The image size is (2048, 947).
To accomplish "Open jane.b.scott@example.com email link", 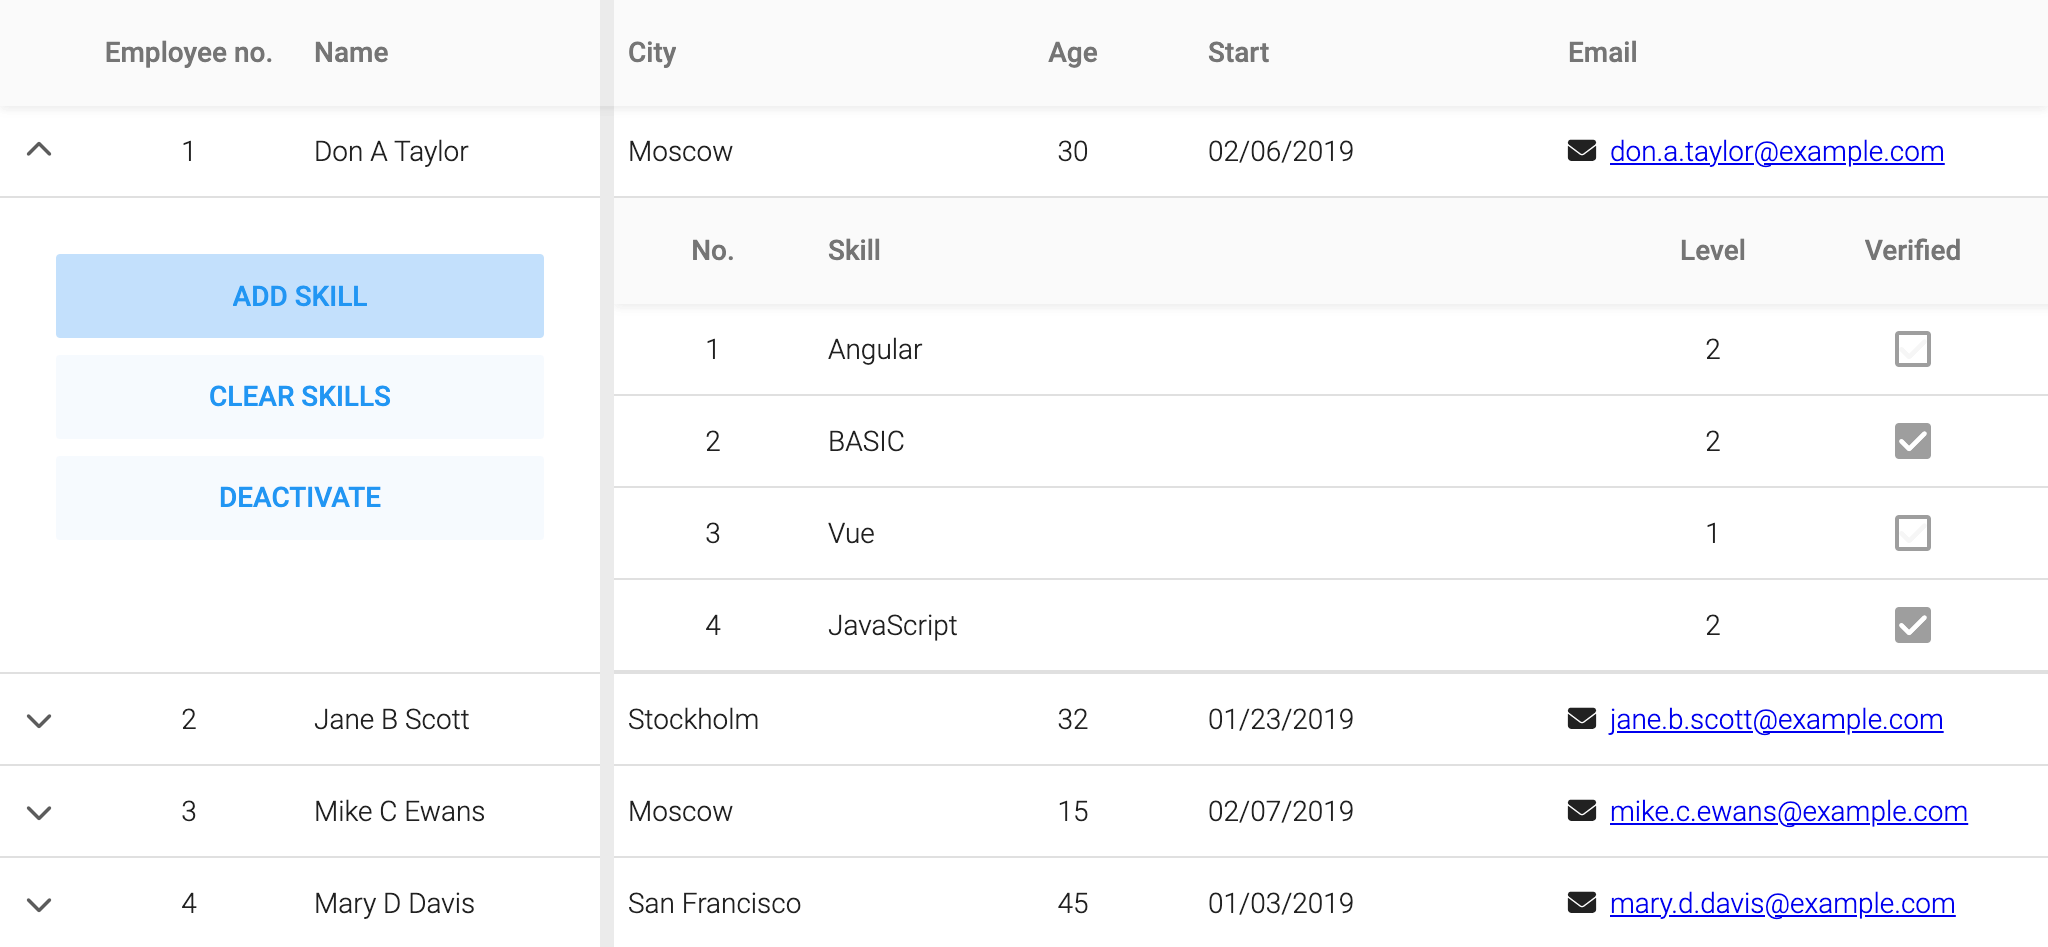I will point(1776,719).
